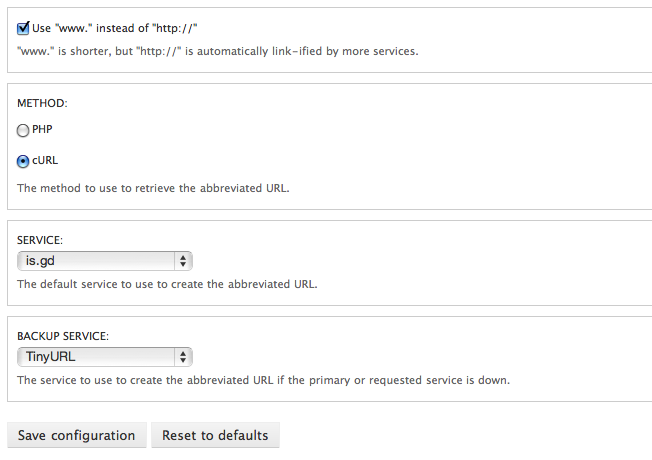Click the default service description text
This screenshot has width=652, height=460.
point(167,284)
